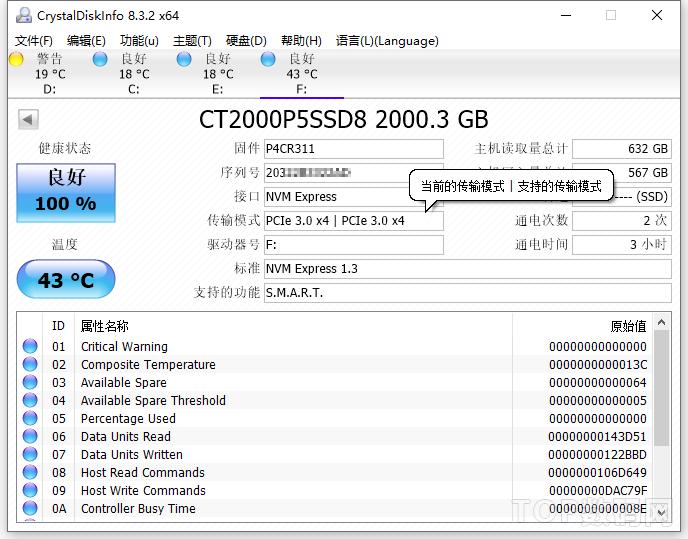Click the blue status icon for E:
This screenshot has width=688, height=539.
184,59
